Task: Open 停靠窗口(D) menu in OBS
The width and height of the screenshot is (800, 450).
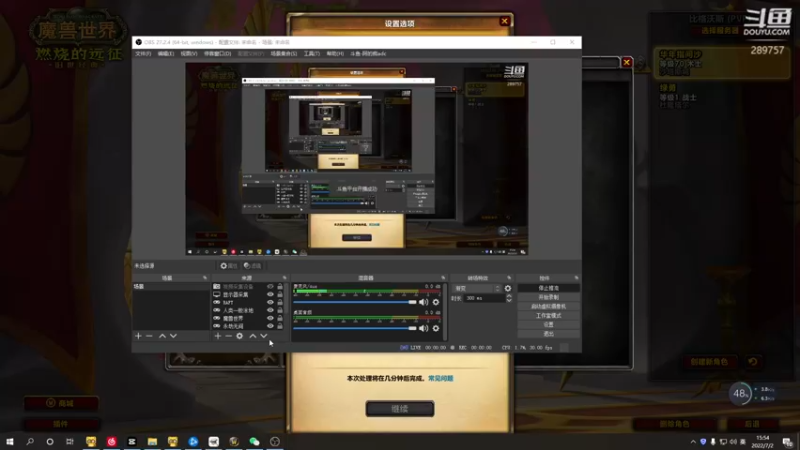Action: tap(217, 54)
